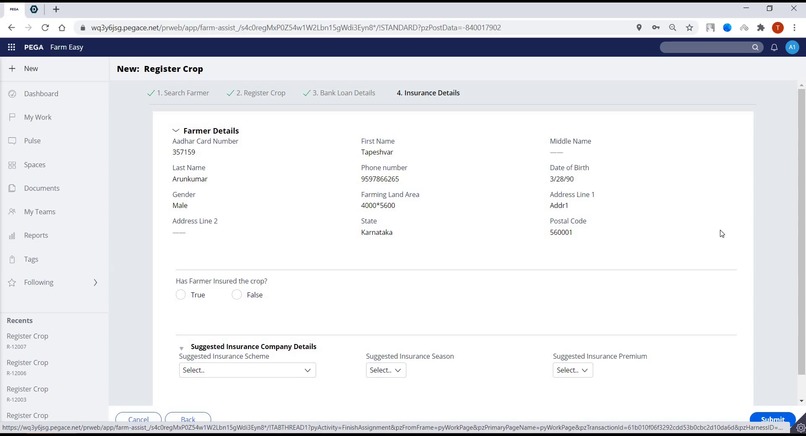Reload the page with browser refresh icon
The image size is (806, 436).
click(45, 28)
